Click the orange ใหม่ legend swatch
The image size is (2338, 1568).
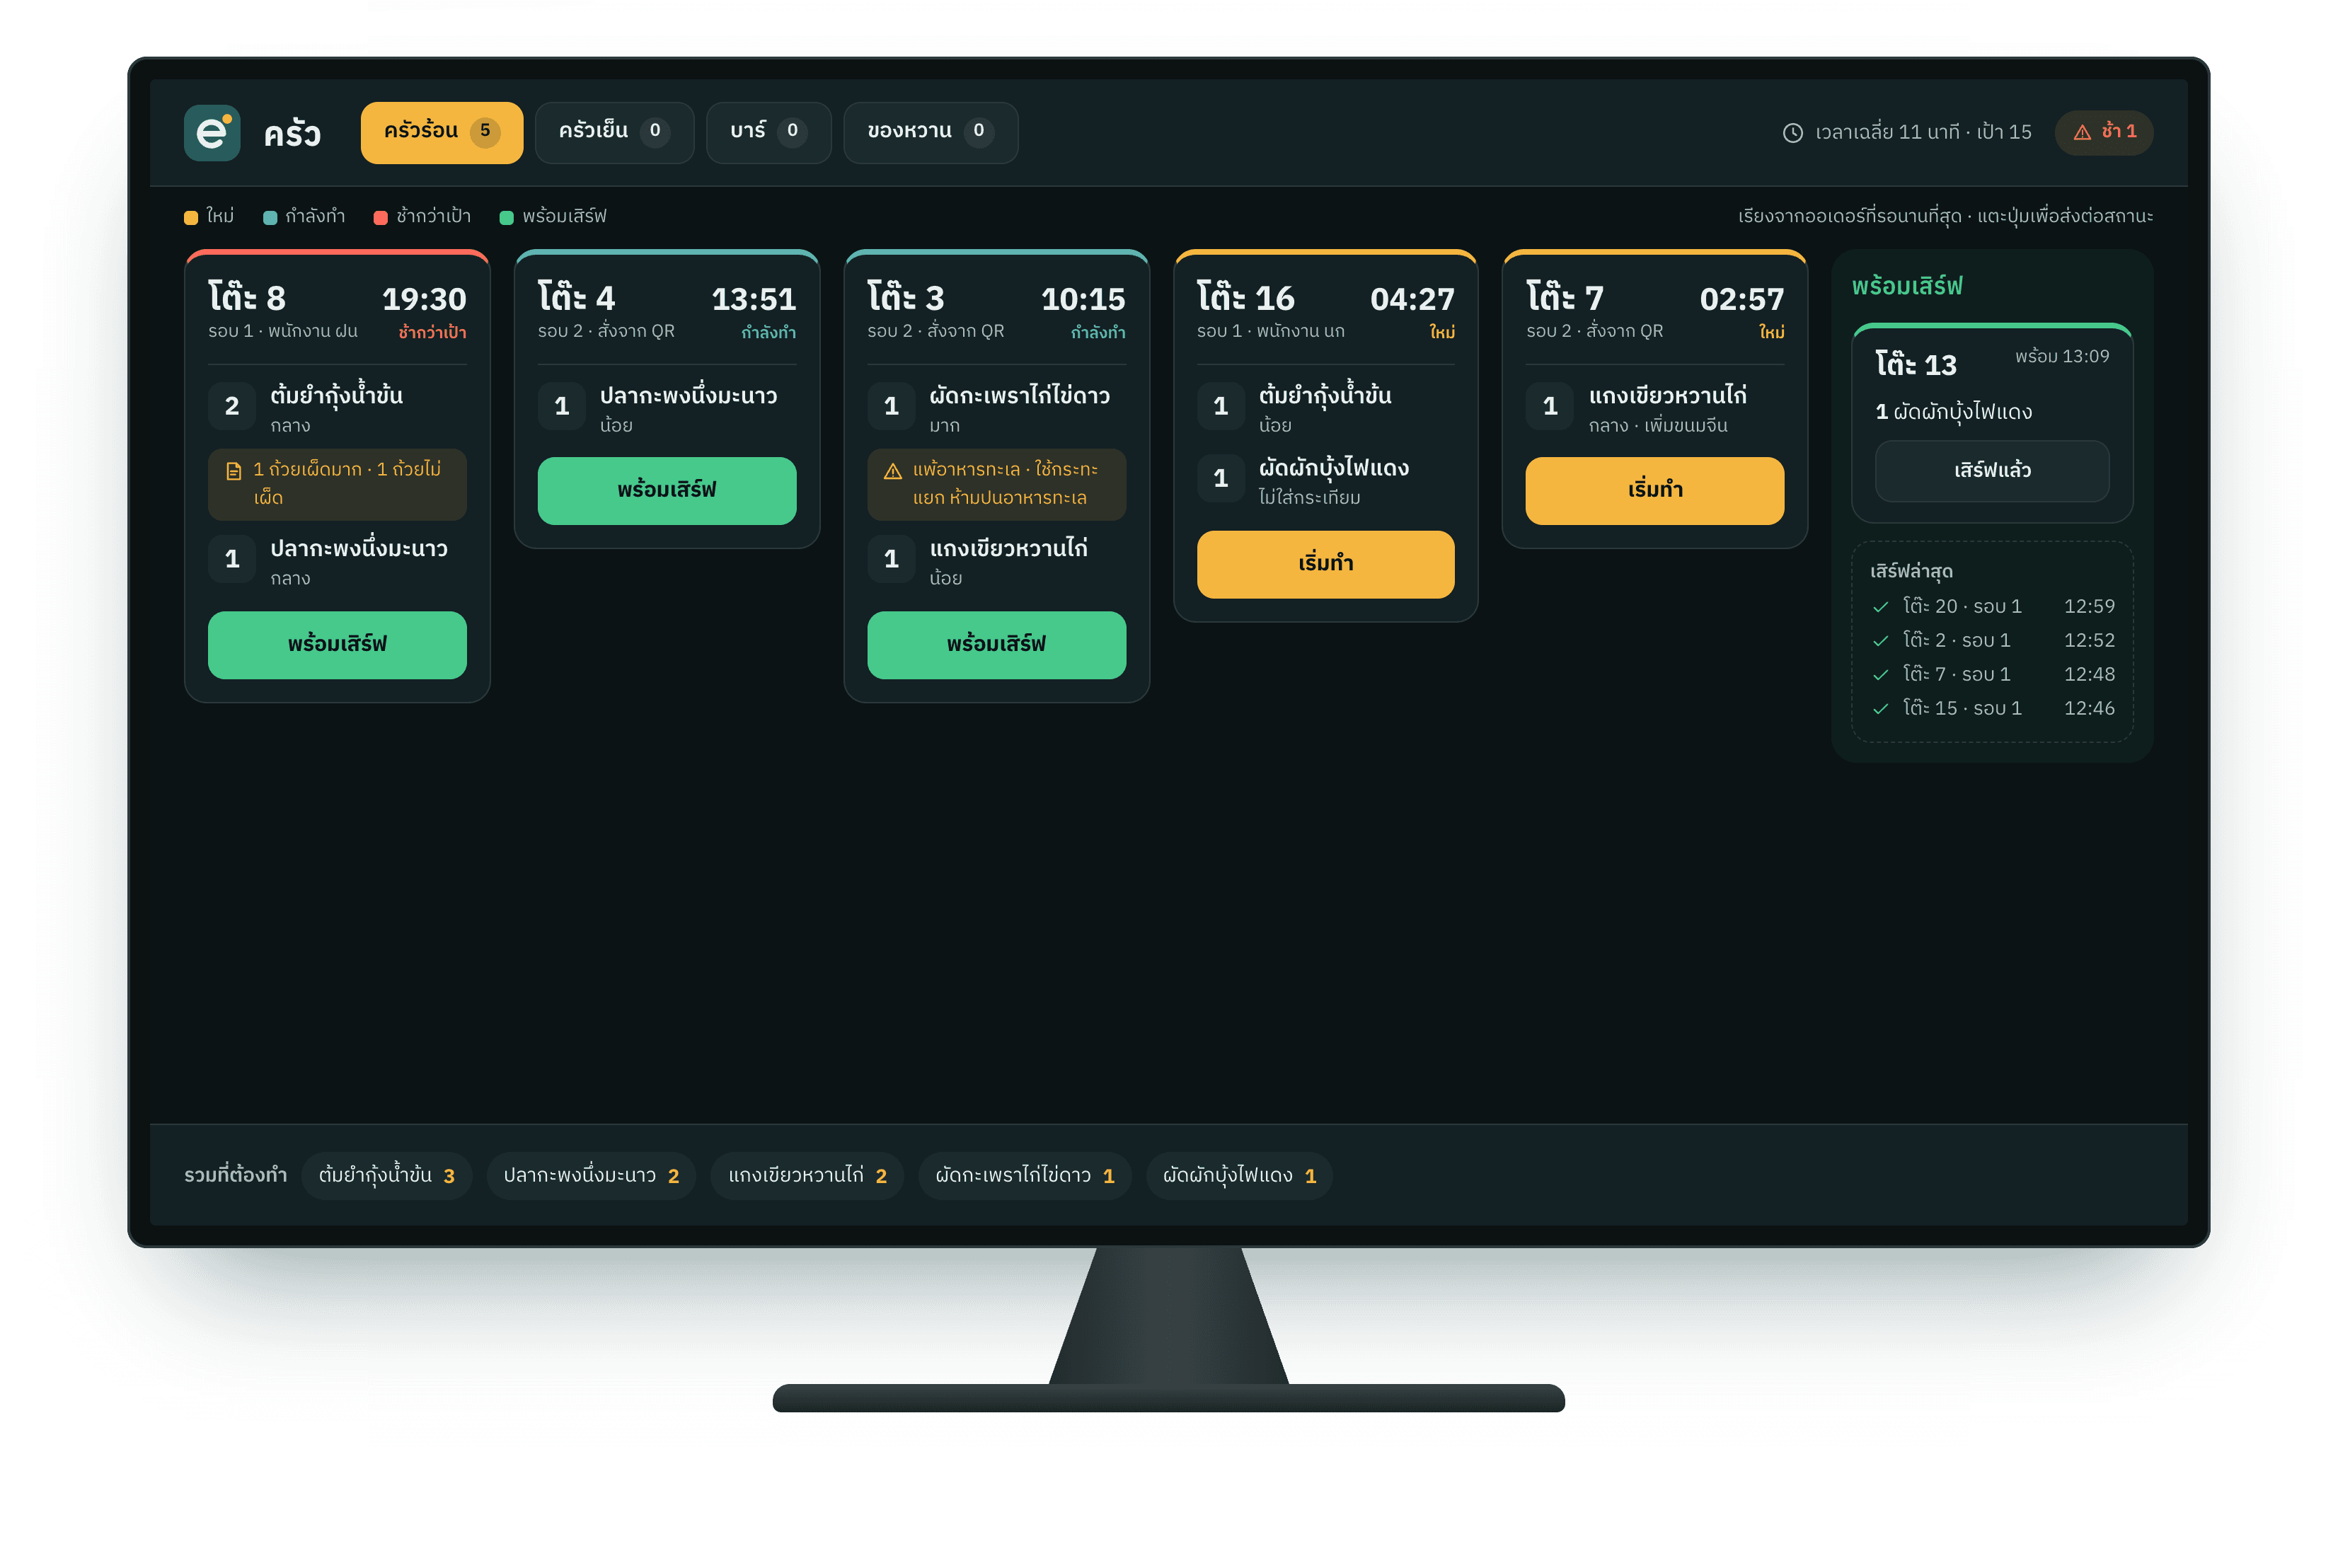[191, 218]
